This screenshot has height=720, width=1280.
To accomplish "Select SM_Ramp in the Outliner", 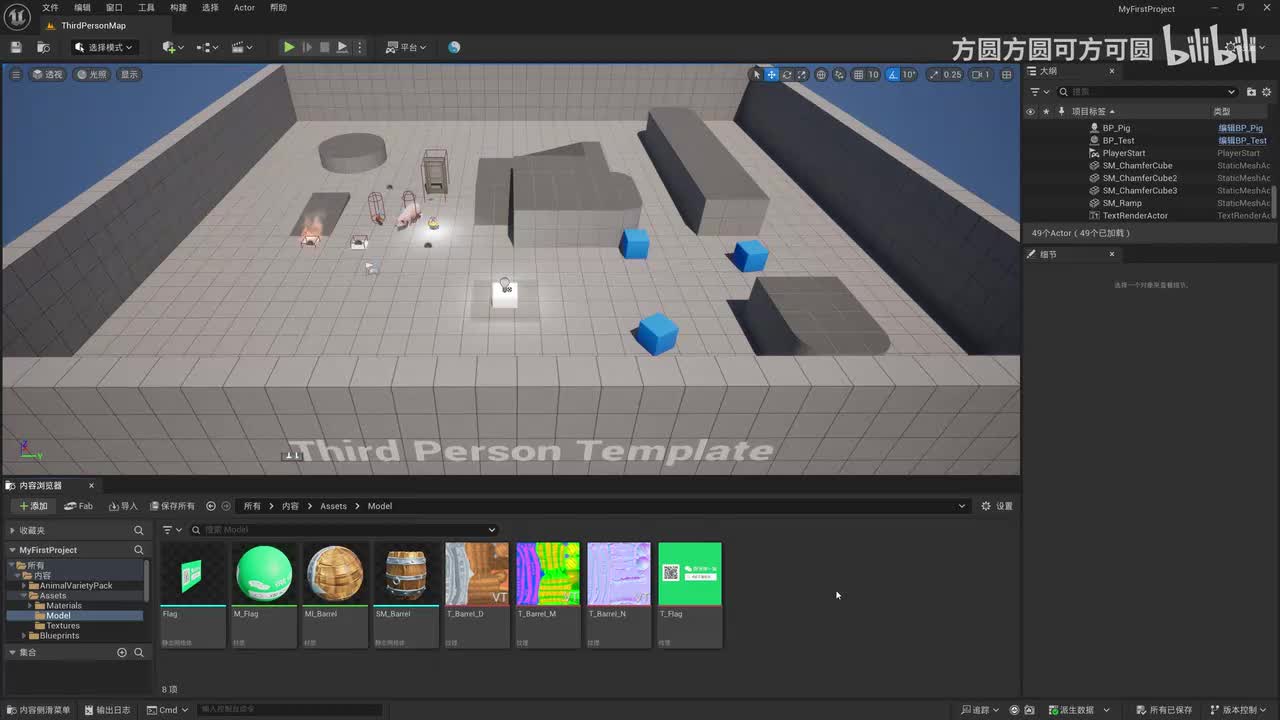I will tap(1122, 203).
